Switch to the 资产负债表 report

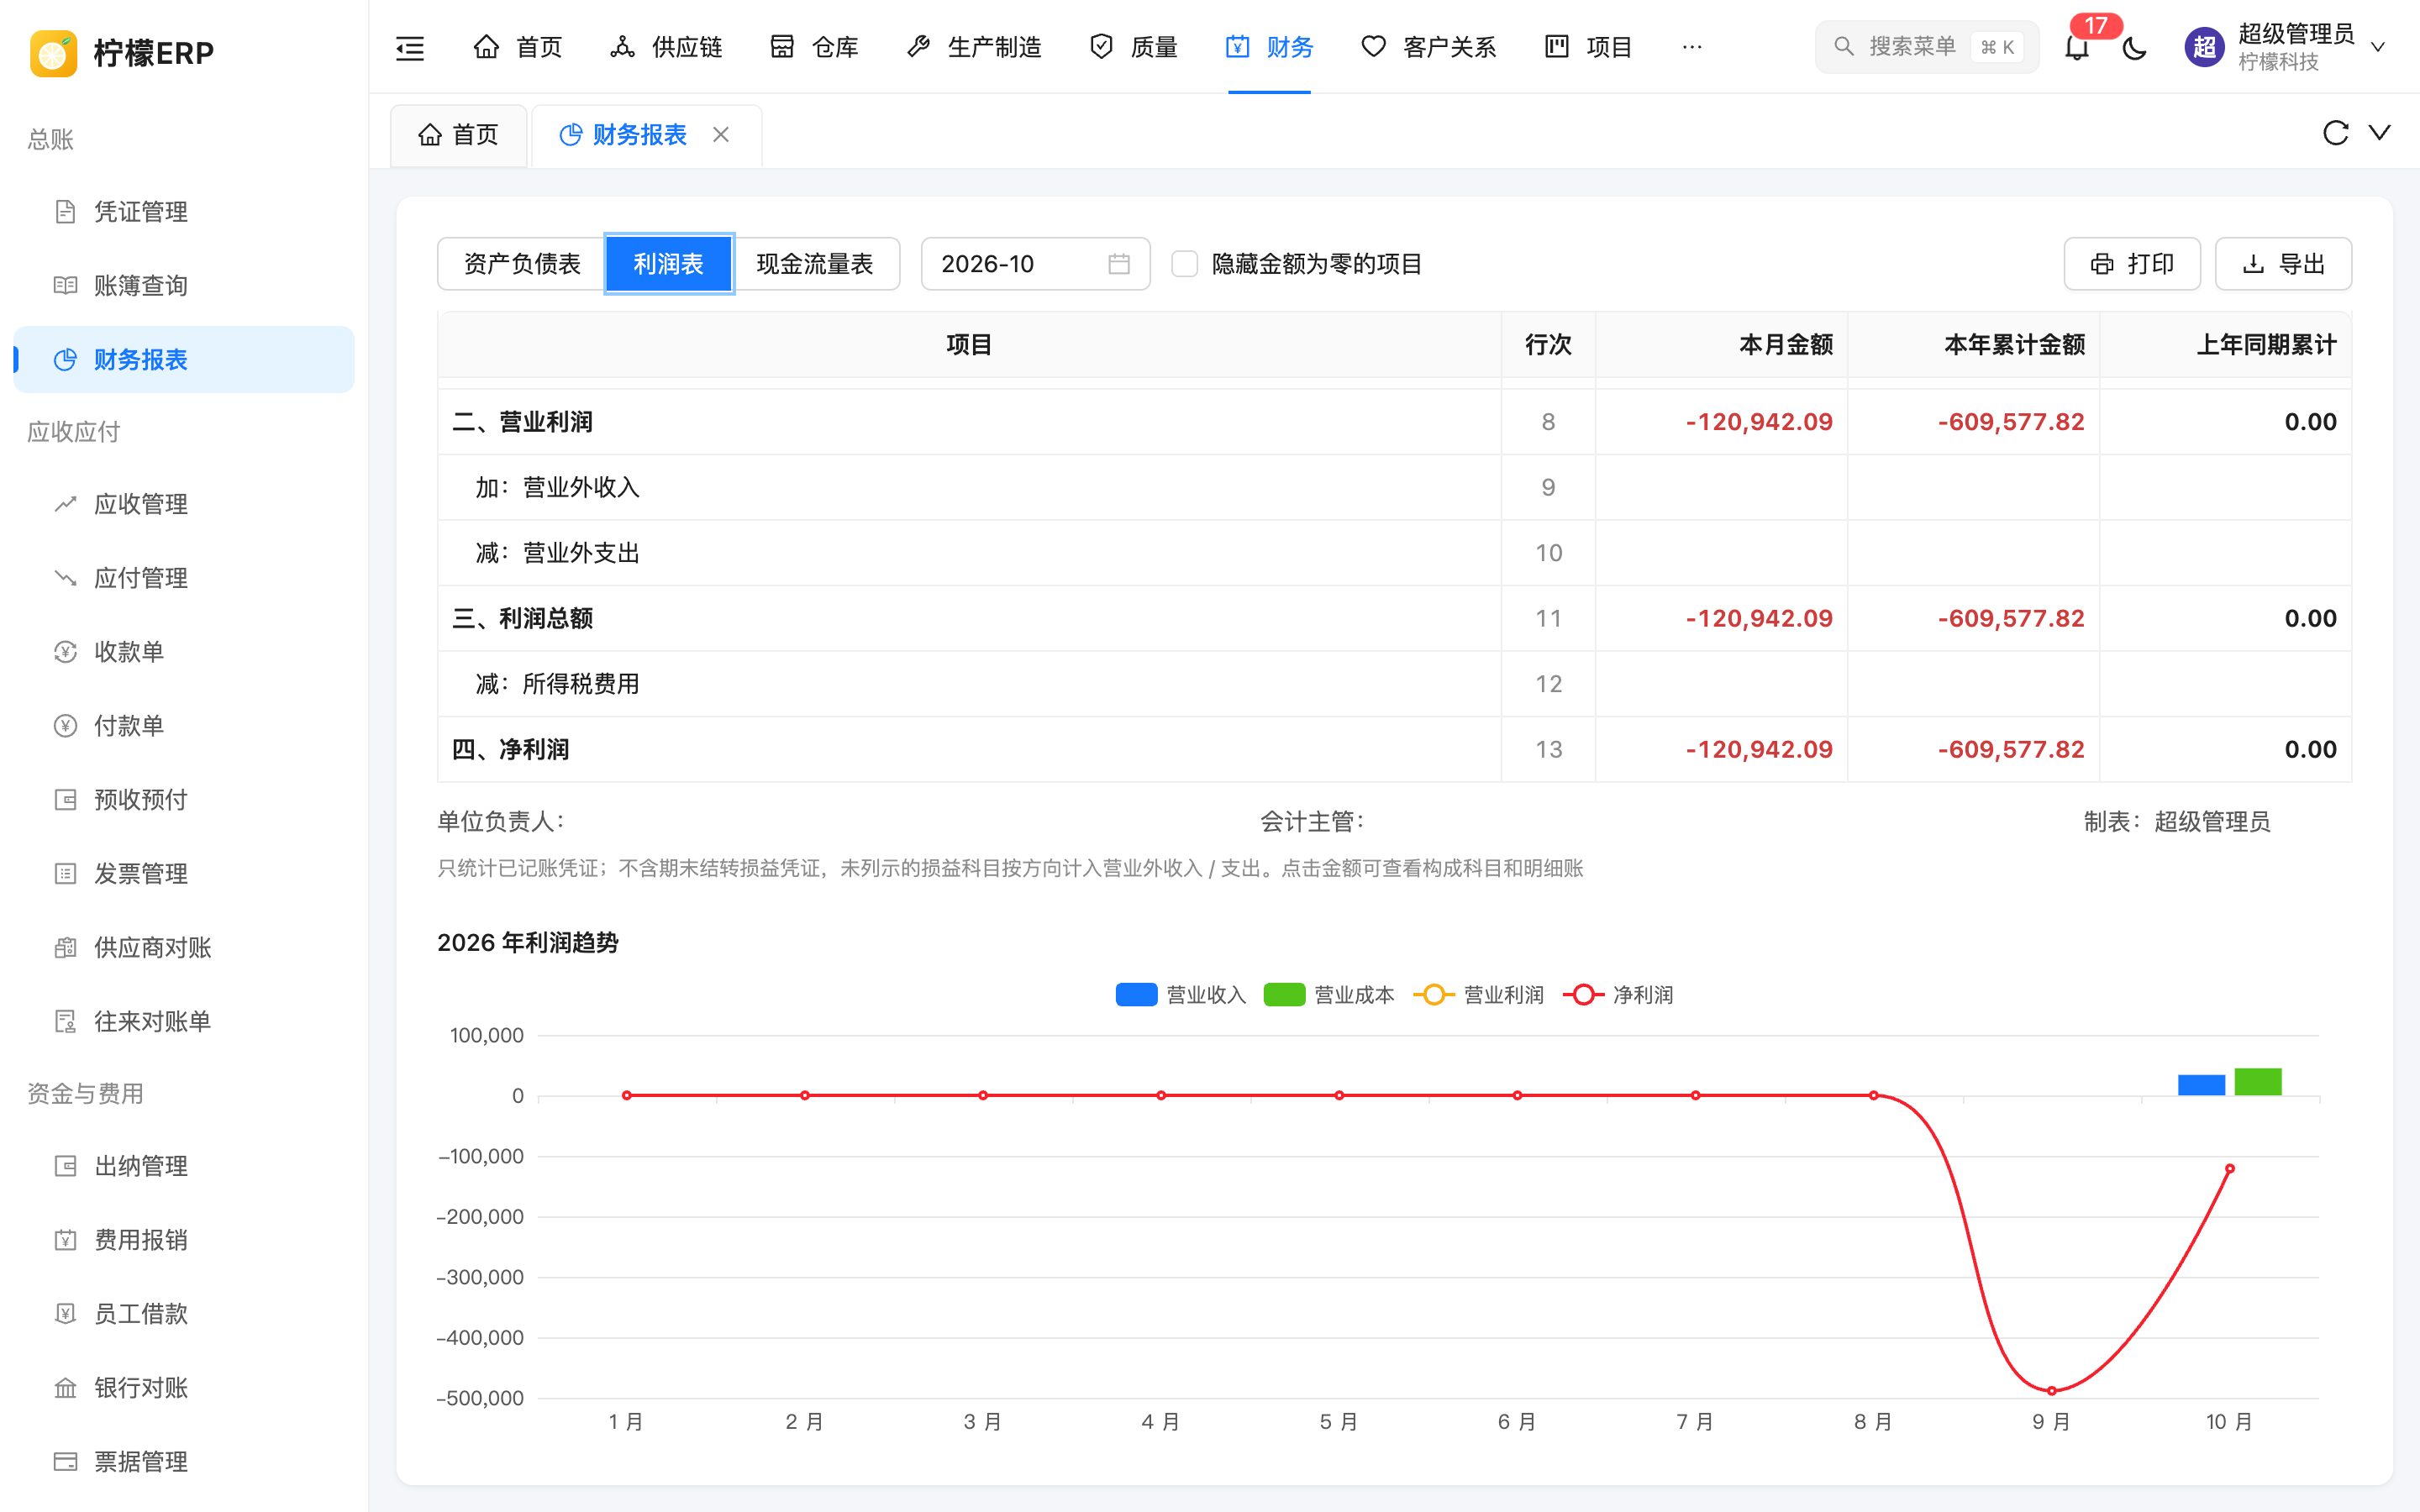[522, 264]
